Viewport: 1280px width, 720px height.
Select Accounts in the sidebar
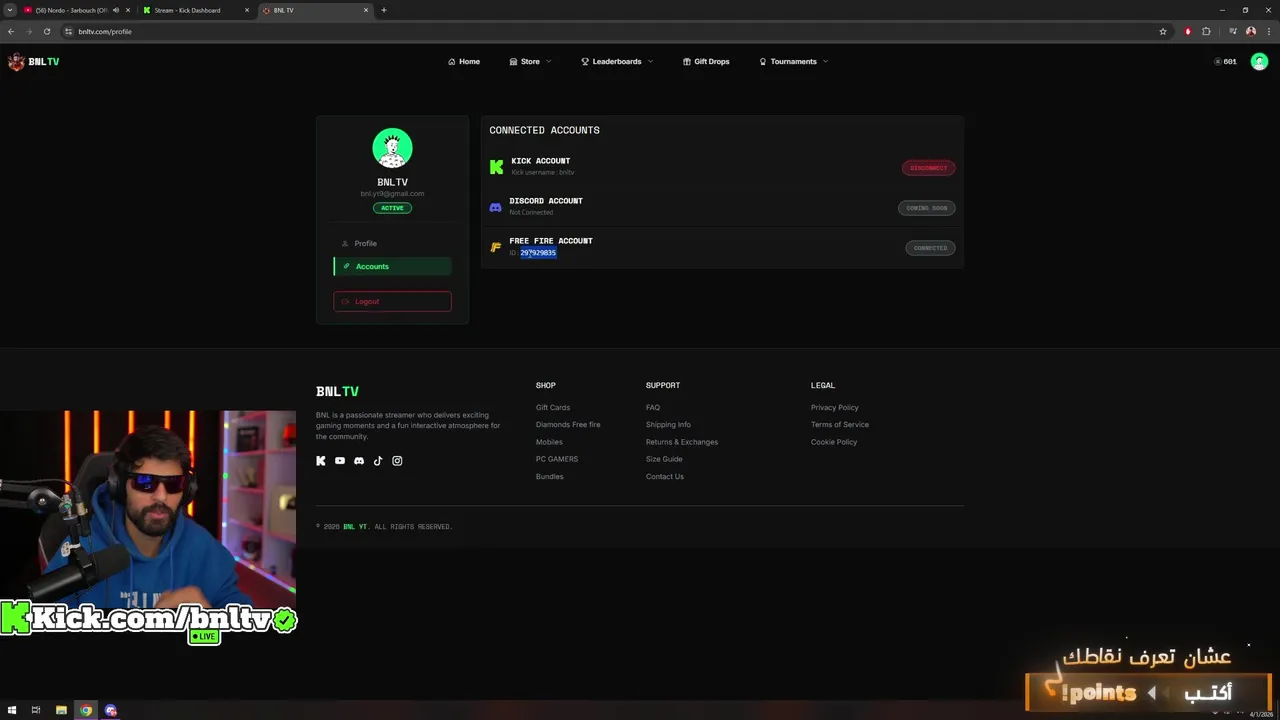(392, 266)
